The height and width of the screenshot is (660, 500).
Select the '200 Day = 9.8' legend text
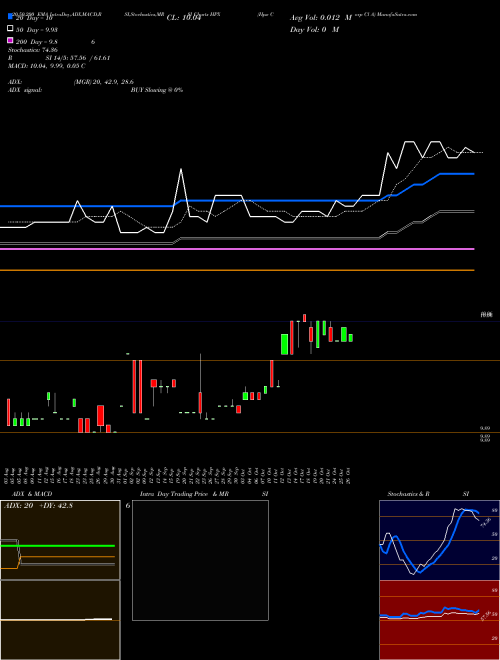pyautogui.click(x=37, y=42)
